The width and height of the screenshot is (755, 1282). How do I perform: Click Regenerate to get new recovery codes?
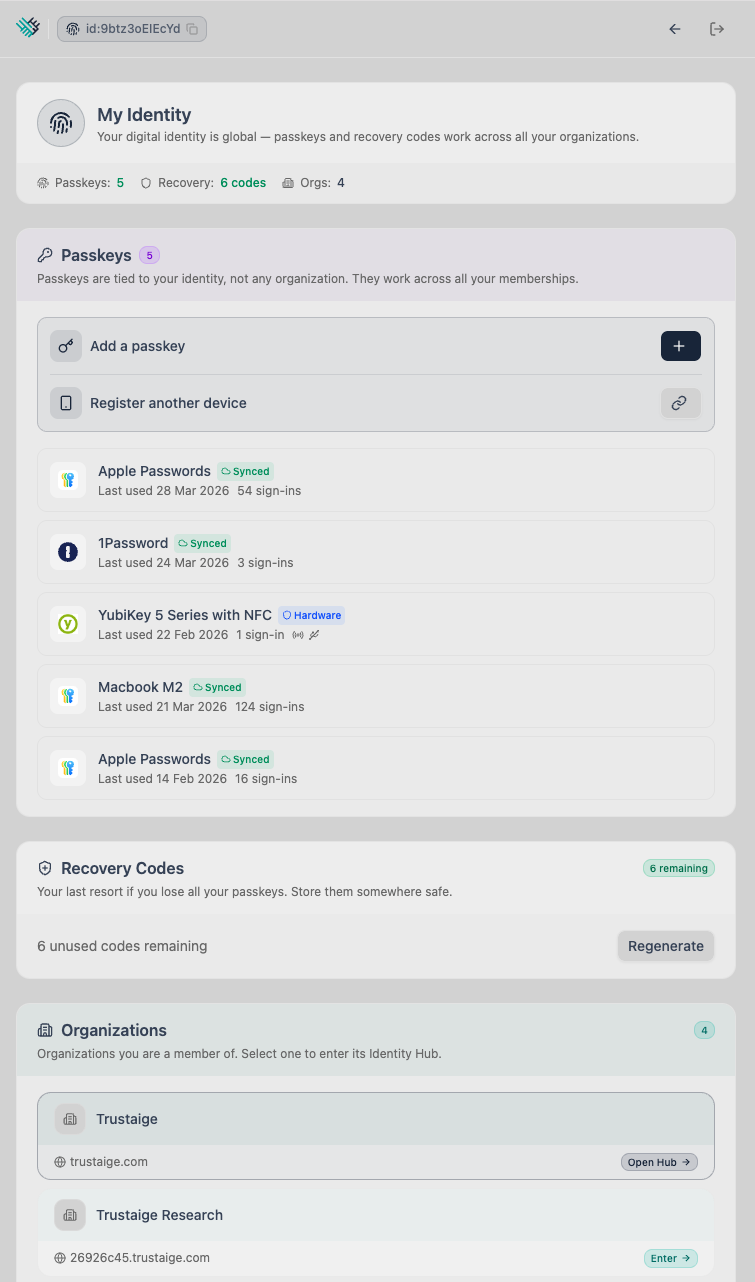pos(665,945)
